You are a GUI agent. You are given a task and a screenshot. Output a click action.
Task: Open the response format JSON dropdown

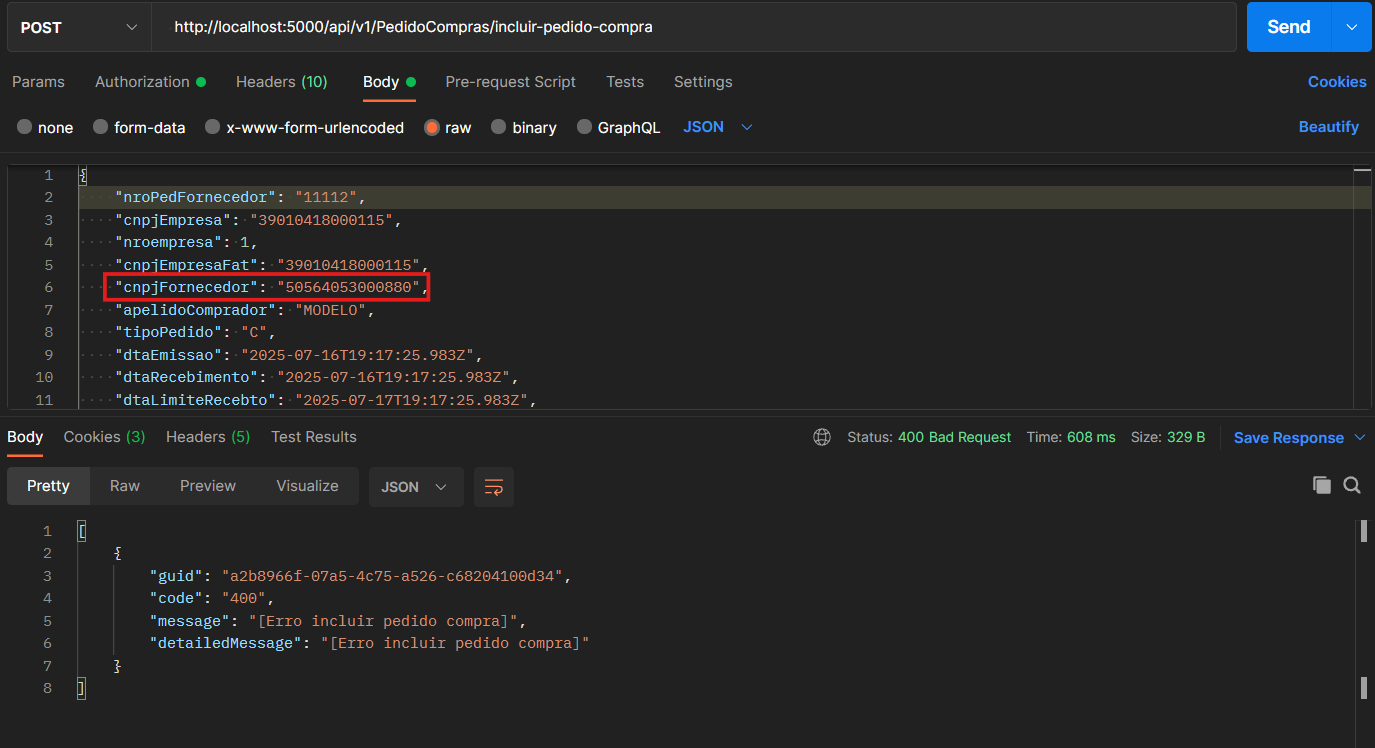[x=415, y=487]
